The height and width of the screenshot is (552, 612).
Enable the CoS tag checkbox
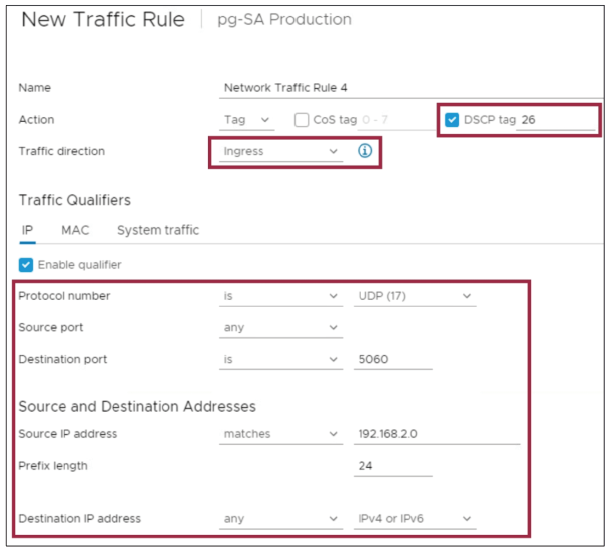point(302,120)
